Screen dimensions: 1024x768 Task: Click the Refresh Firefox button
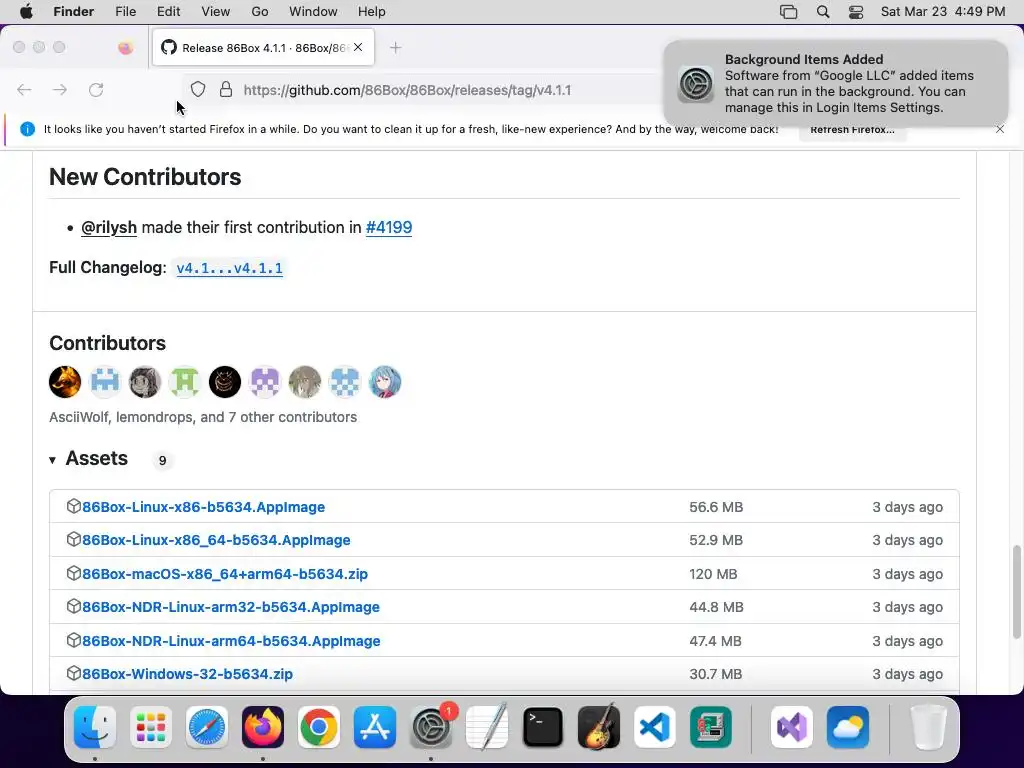(852, 129)
